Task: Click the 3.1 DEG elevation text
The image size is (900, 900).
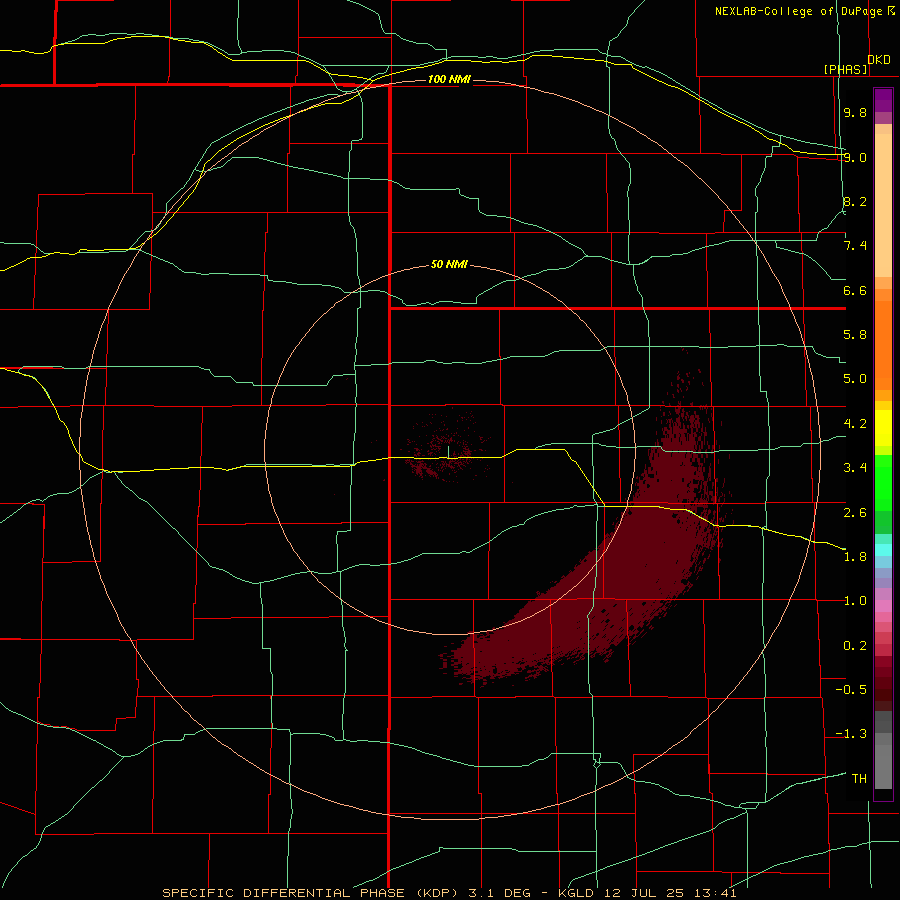Action: tap(498, 893)
